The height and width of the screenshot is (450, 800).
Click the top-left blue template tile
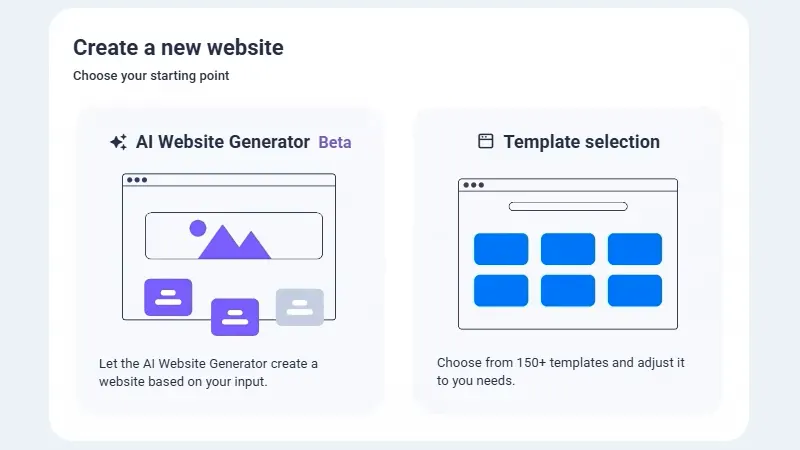[501, 249]
